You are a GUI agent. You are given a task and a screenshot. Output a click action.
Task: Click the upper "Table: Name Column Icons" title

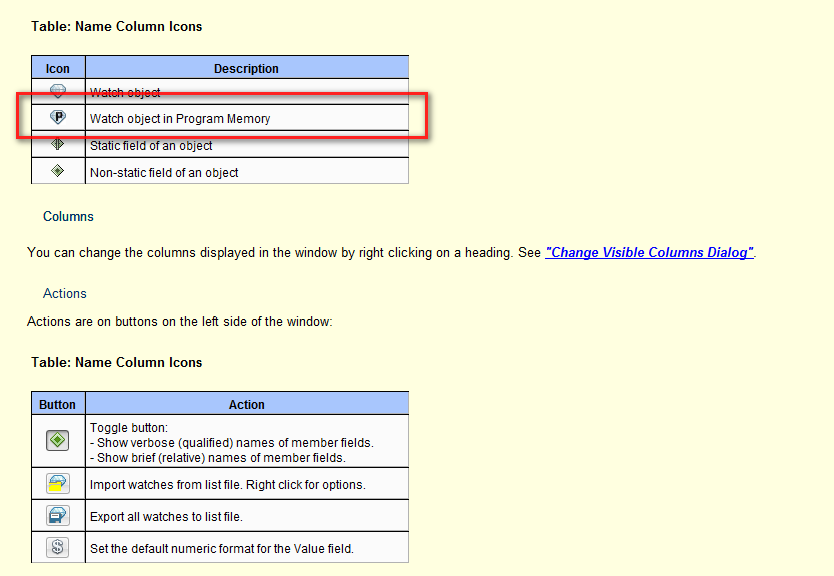coord(116,27)
